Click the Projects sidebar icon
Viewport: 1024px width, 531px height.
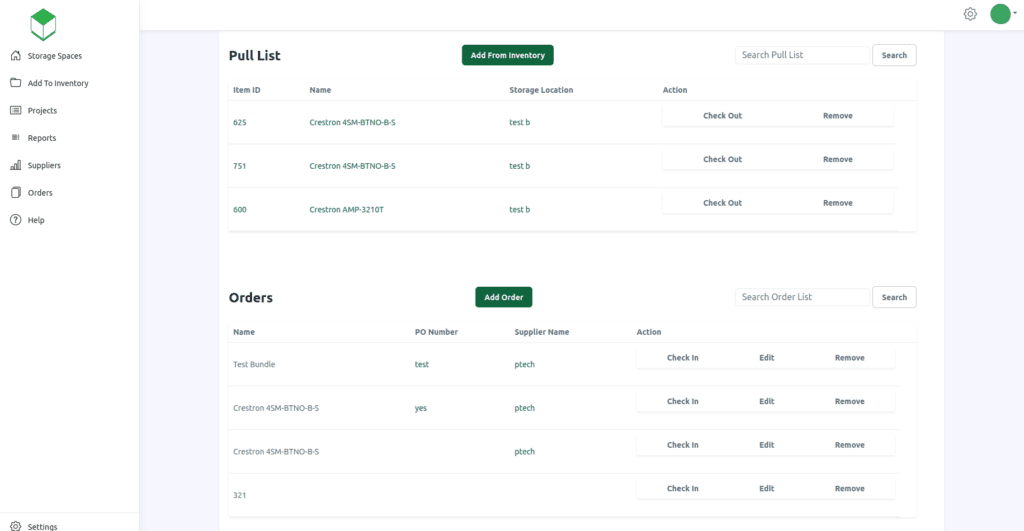click(x=16, y=110)
